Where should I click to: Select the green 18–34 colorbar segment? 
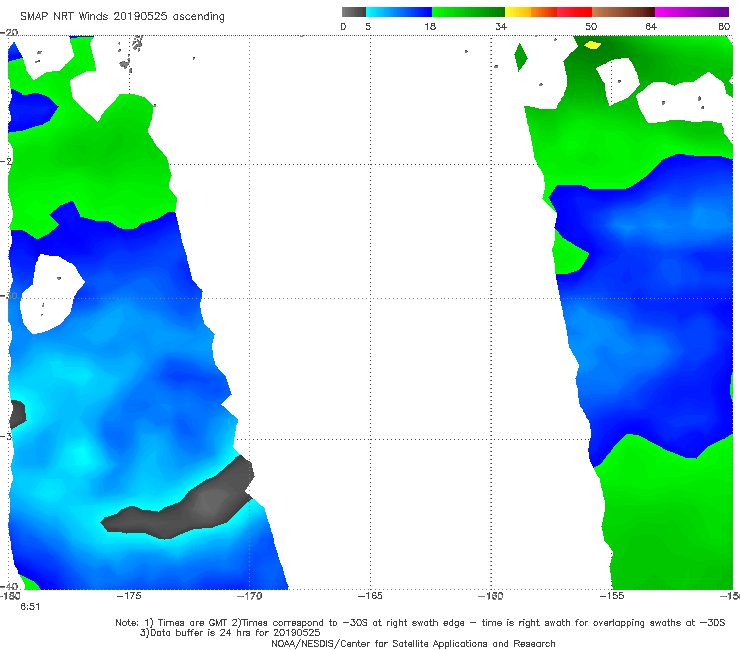tap(468, 12)
